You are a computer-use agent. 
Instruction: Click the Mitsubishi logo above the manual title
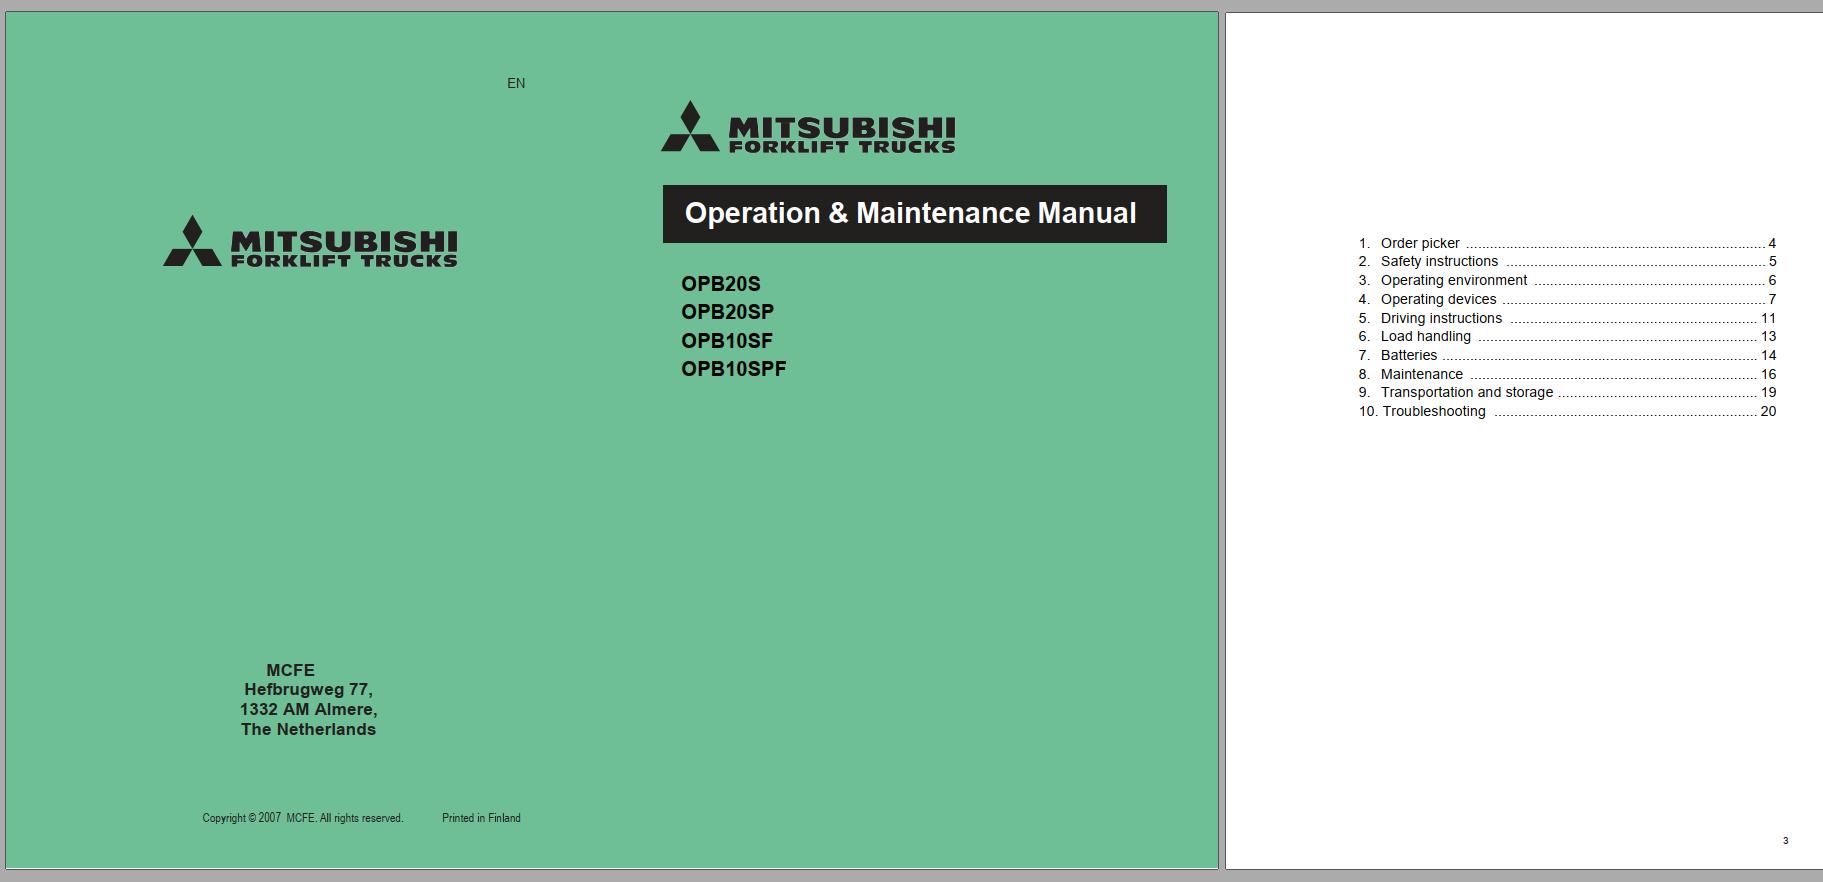[x=808, y=127]
